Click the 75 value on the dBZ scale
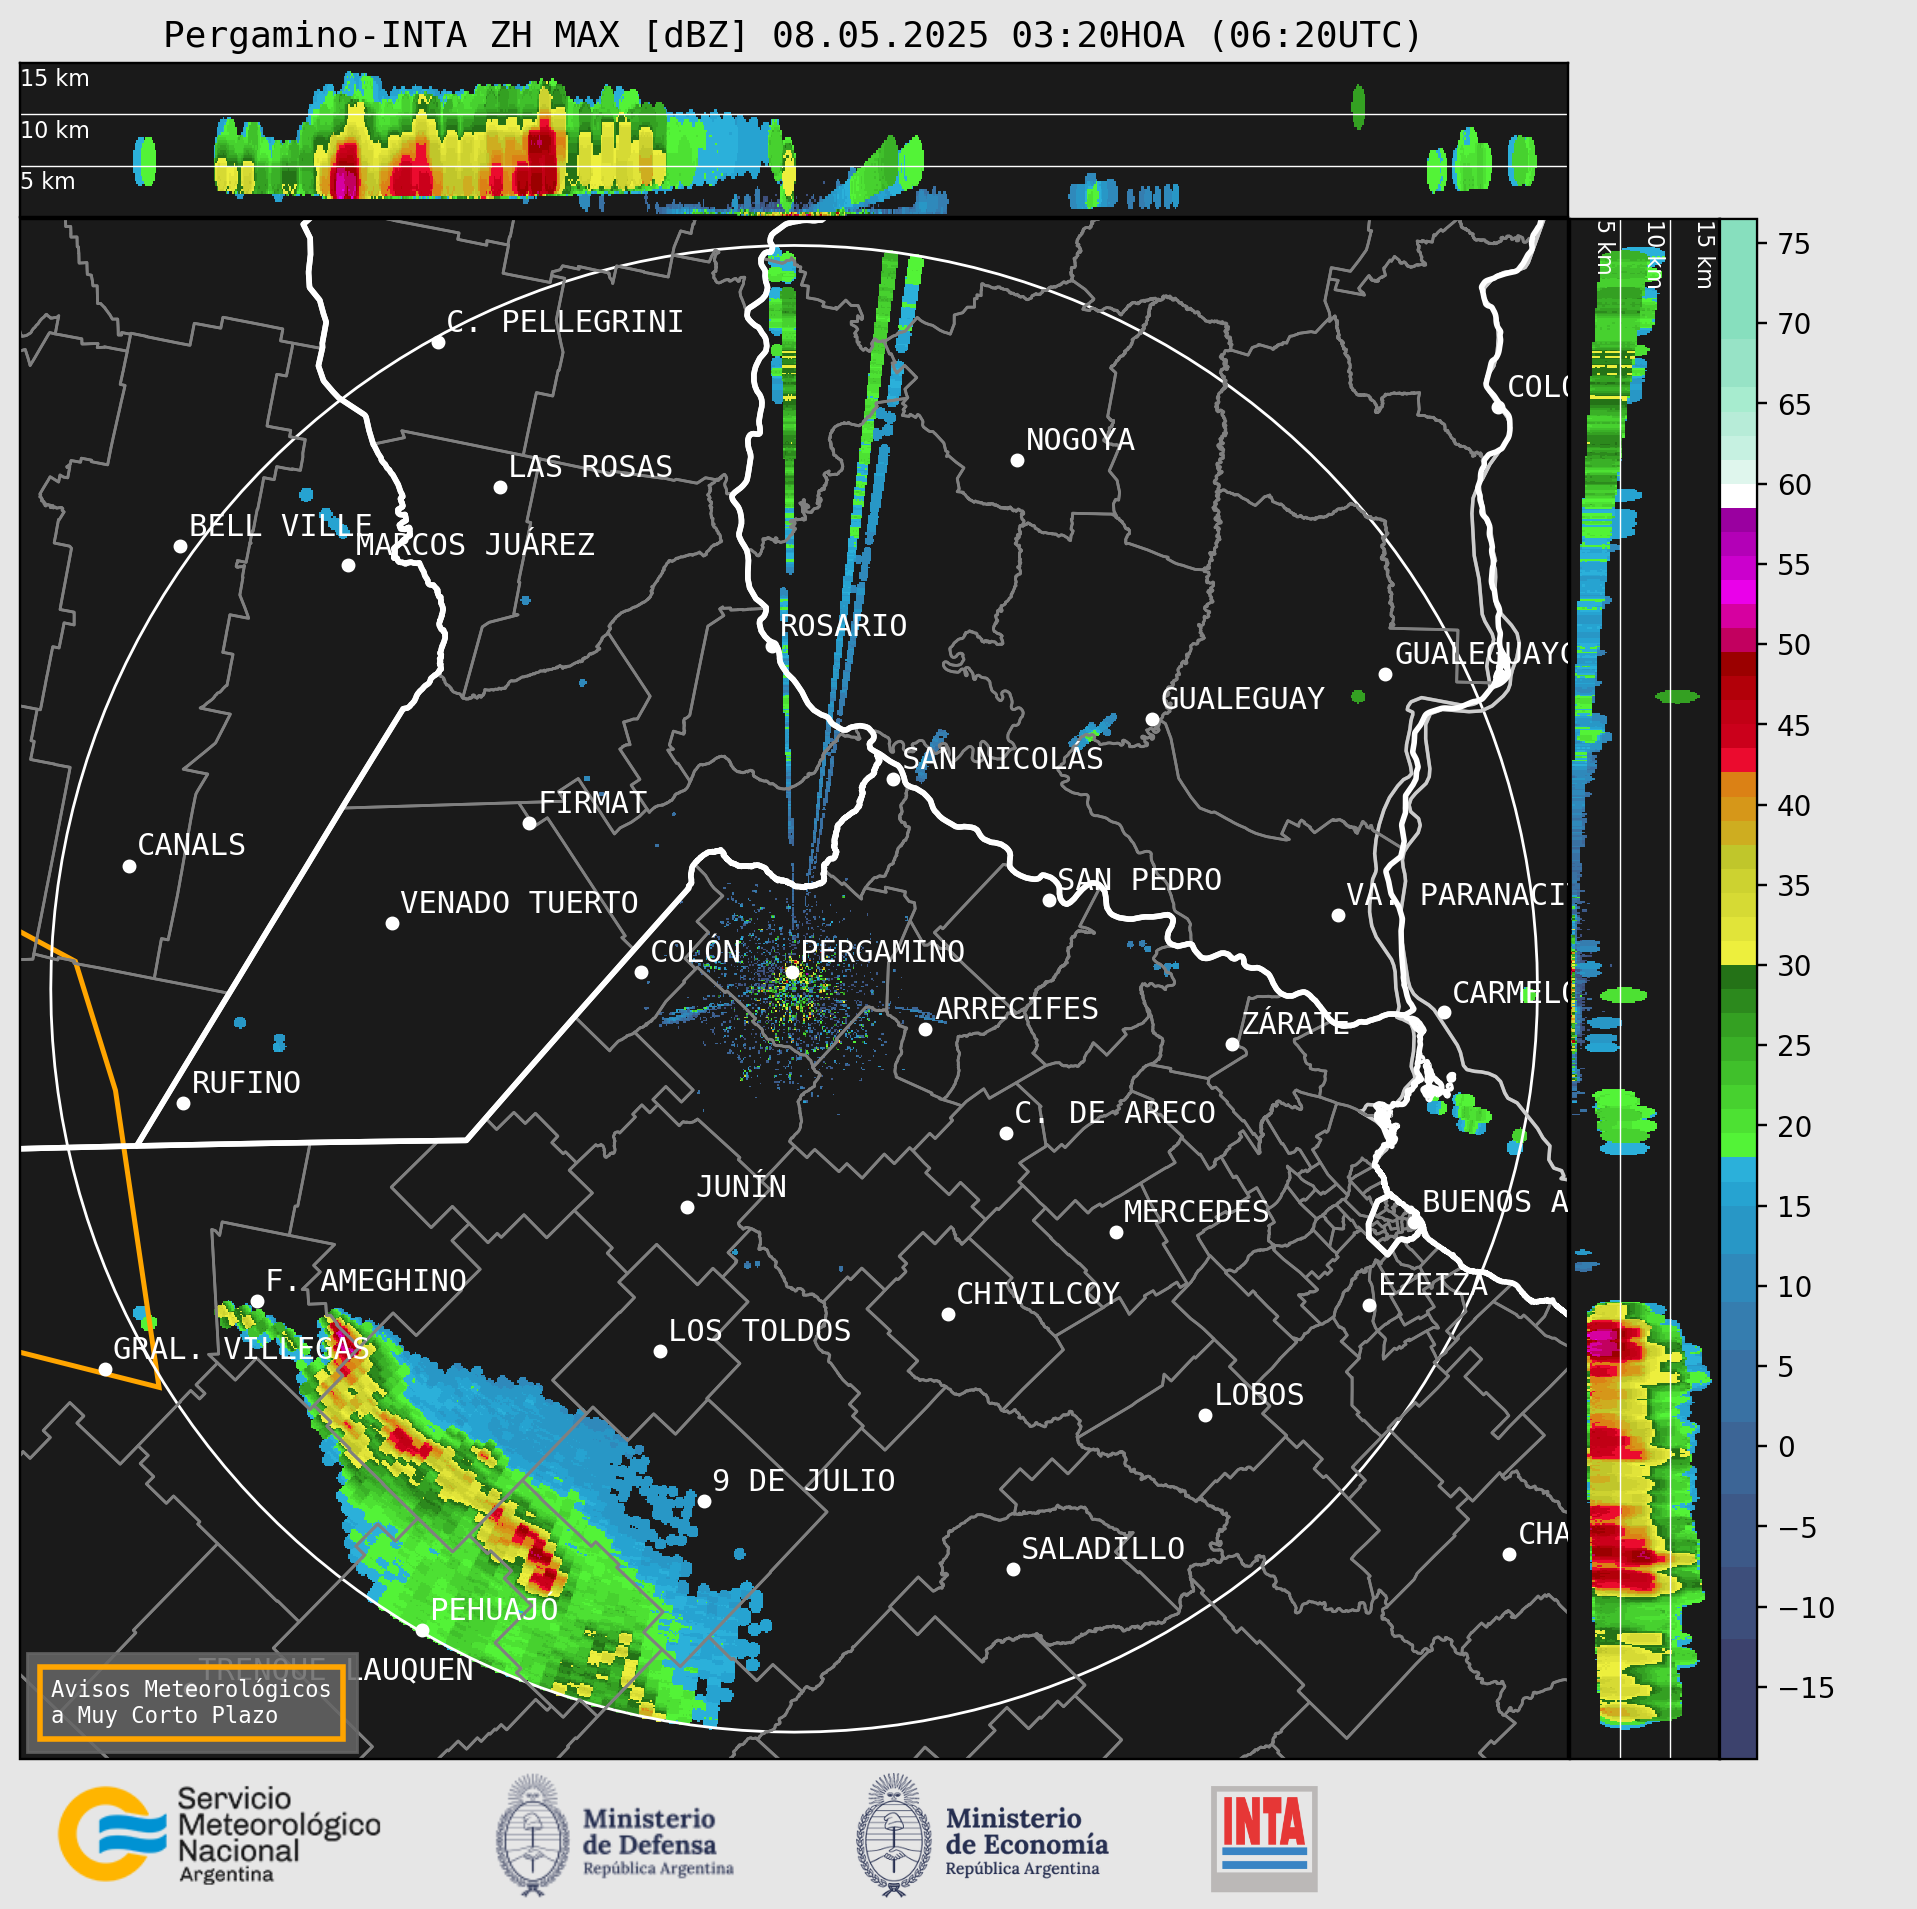The width and height of the screenshot is (1917, 1909). [1794, 243]
